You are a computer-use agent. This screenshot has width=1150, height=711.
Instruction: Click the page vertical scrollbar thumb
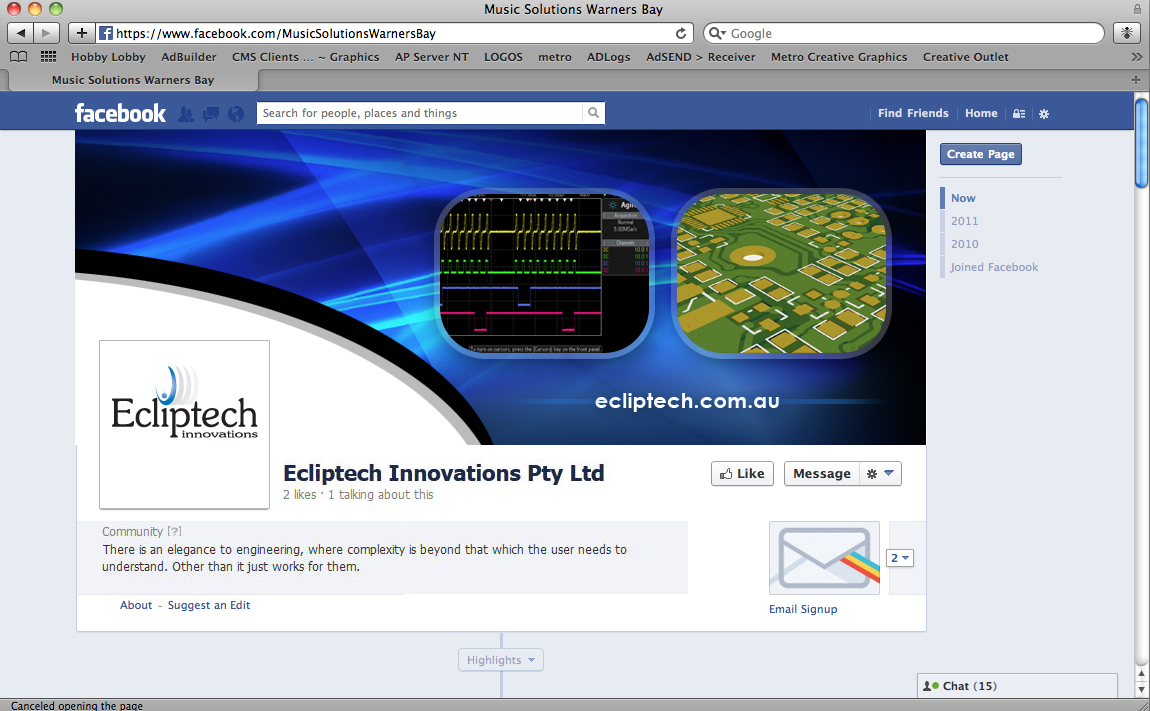pos(1141,143)
